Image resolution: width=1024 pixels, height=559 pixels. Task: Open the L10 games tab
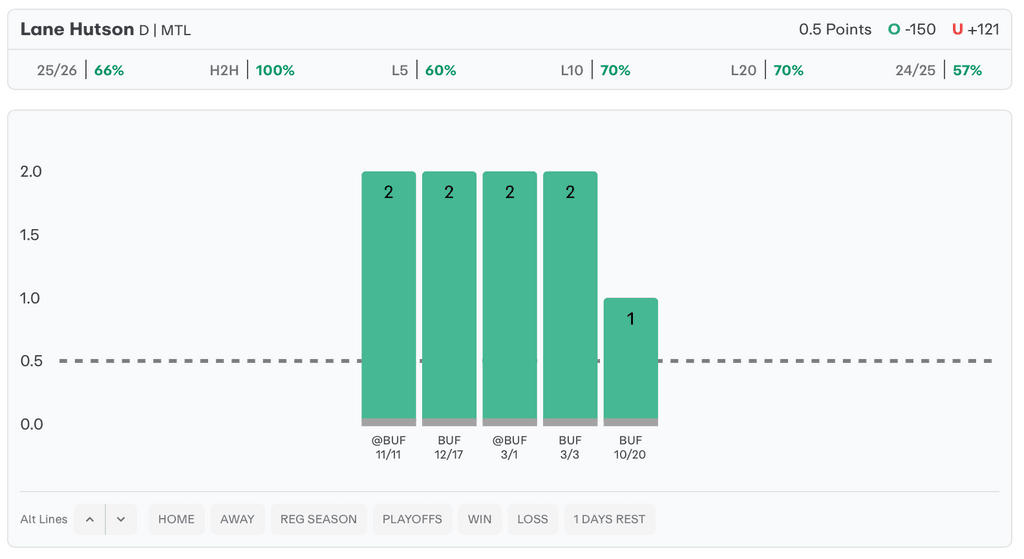click(x=594, y=71)
